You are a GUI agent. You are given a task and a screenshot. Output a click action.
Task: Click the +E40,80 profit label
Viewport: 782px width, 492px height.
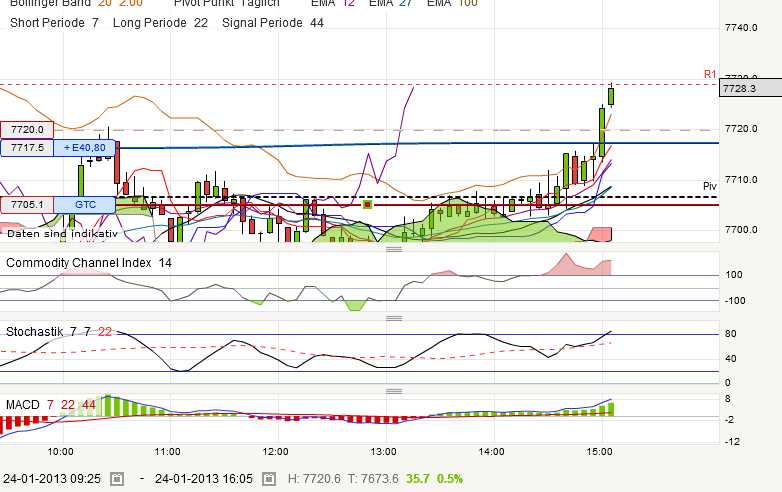pyautogui.click(x=85, y=148)
